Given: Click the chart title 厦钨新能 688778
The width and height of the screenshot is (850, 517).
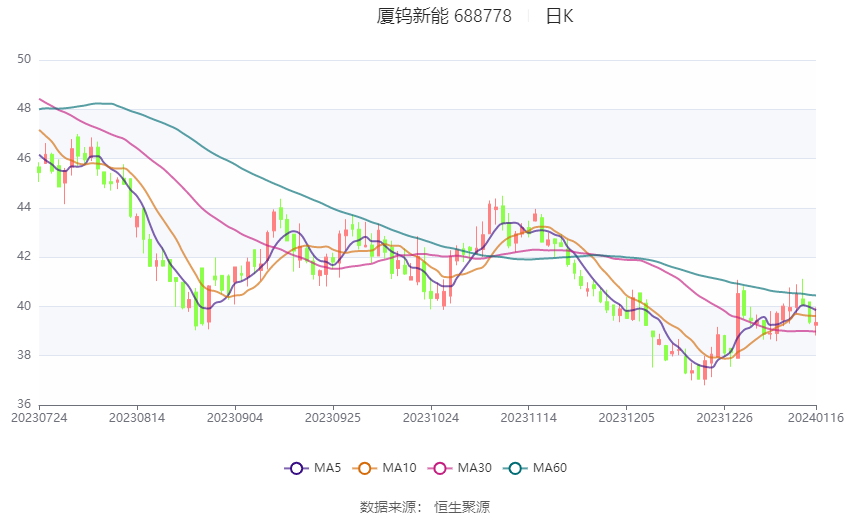Looking at the screenshot, I should tap(444, 16).
